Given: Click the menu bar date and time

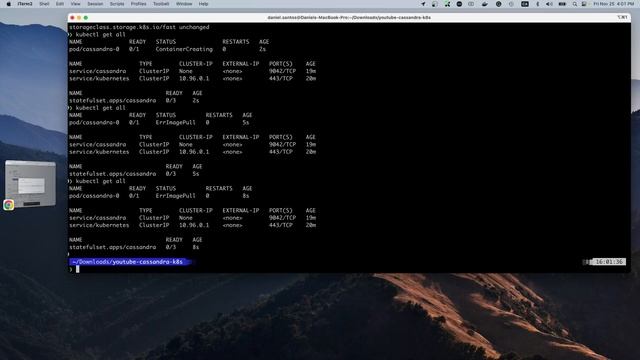Looking at the screenshot, I should [614, 4].
